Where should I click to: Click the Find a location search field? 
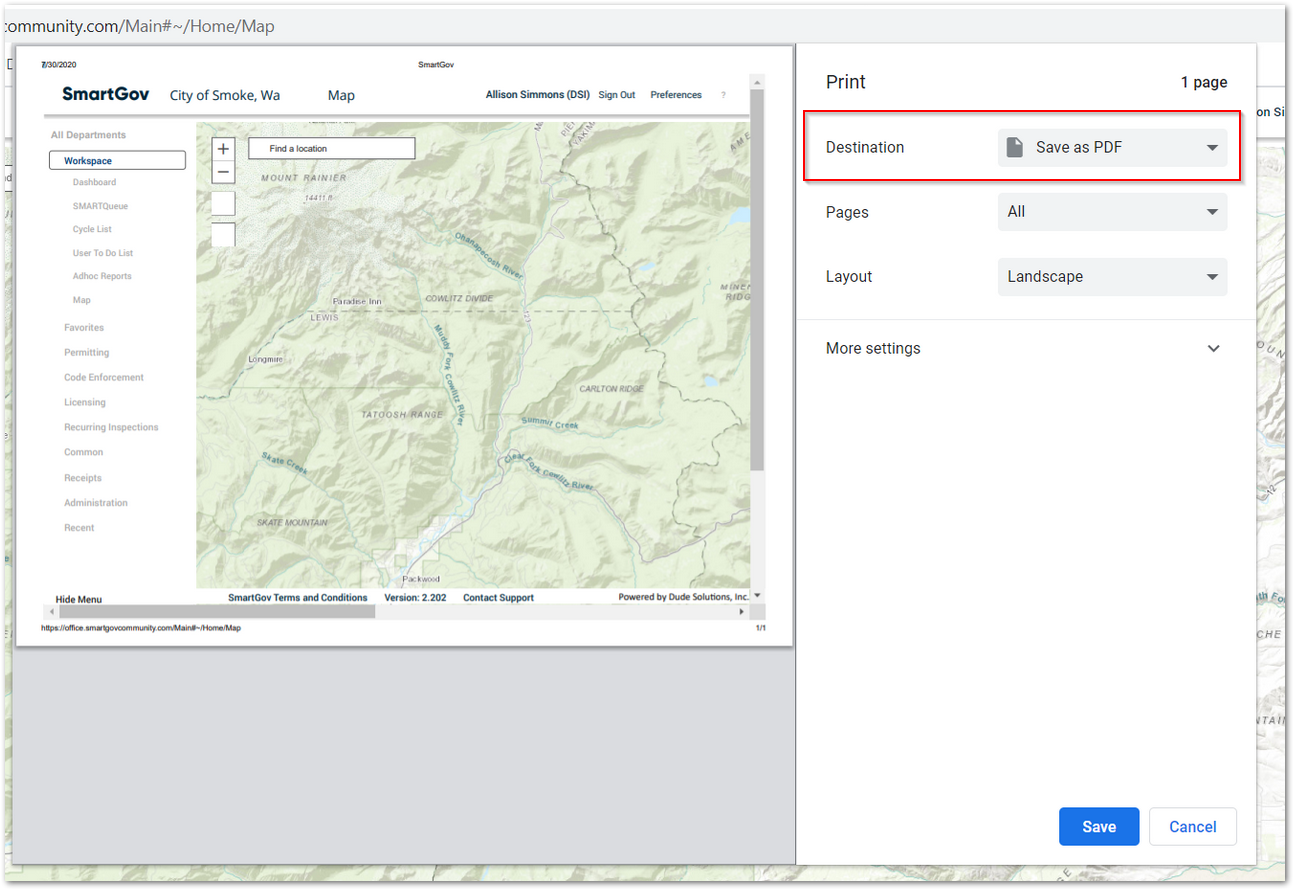coord(332,149)
